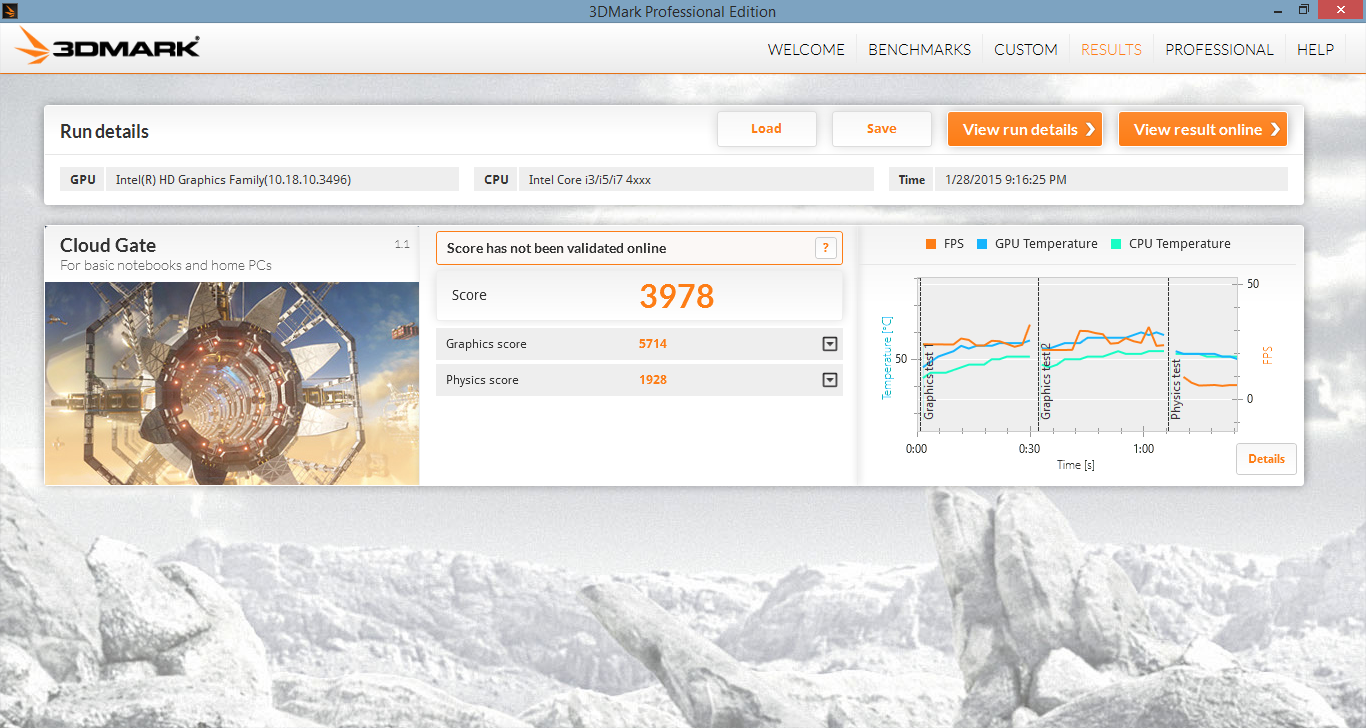Open View result online

[x=1202, y=129]
